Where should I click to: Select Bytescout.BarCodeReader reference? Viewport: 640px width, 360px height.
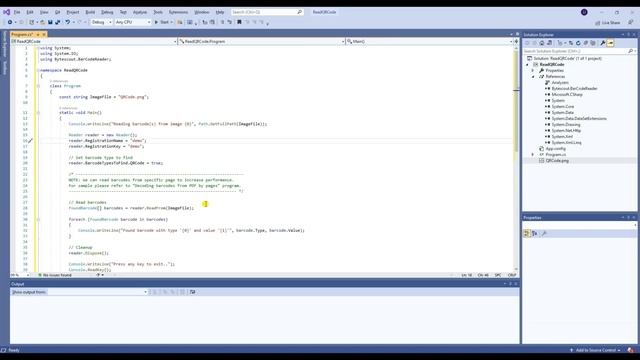[574, 89]
